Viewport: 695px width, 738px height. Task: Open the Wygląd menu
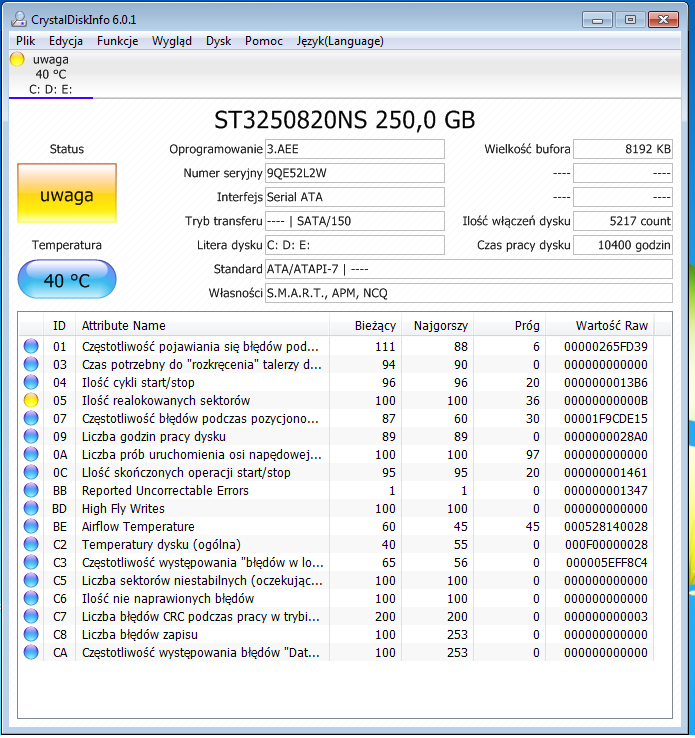[172, 41]
